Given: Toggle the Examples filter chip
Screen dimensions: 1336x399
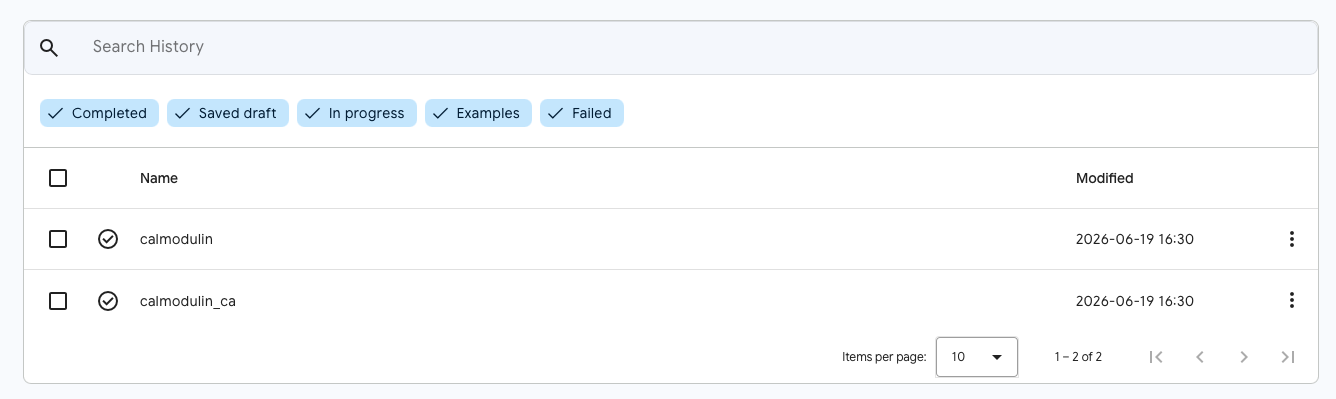Looking at the screenshot, I should point(478,113).
